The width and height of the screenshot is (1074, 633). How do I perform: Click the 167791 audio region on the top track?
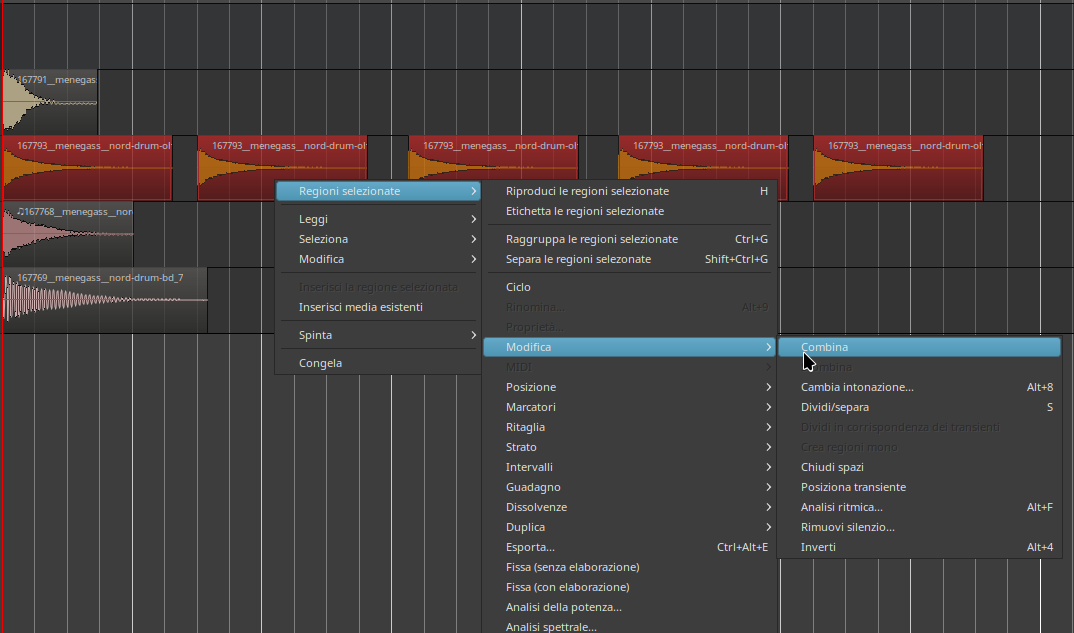point(50,100)
